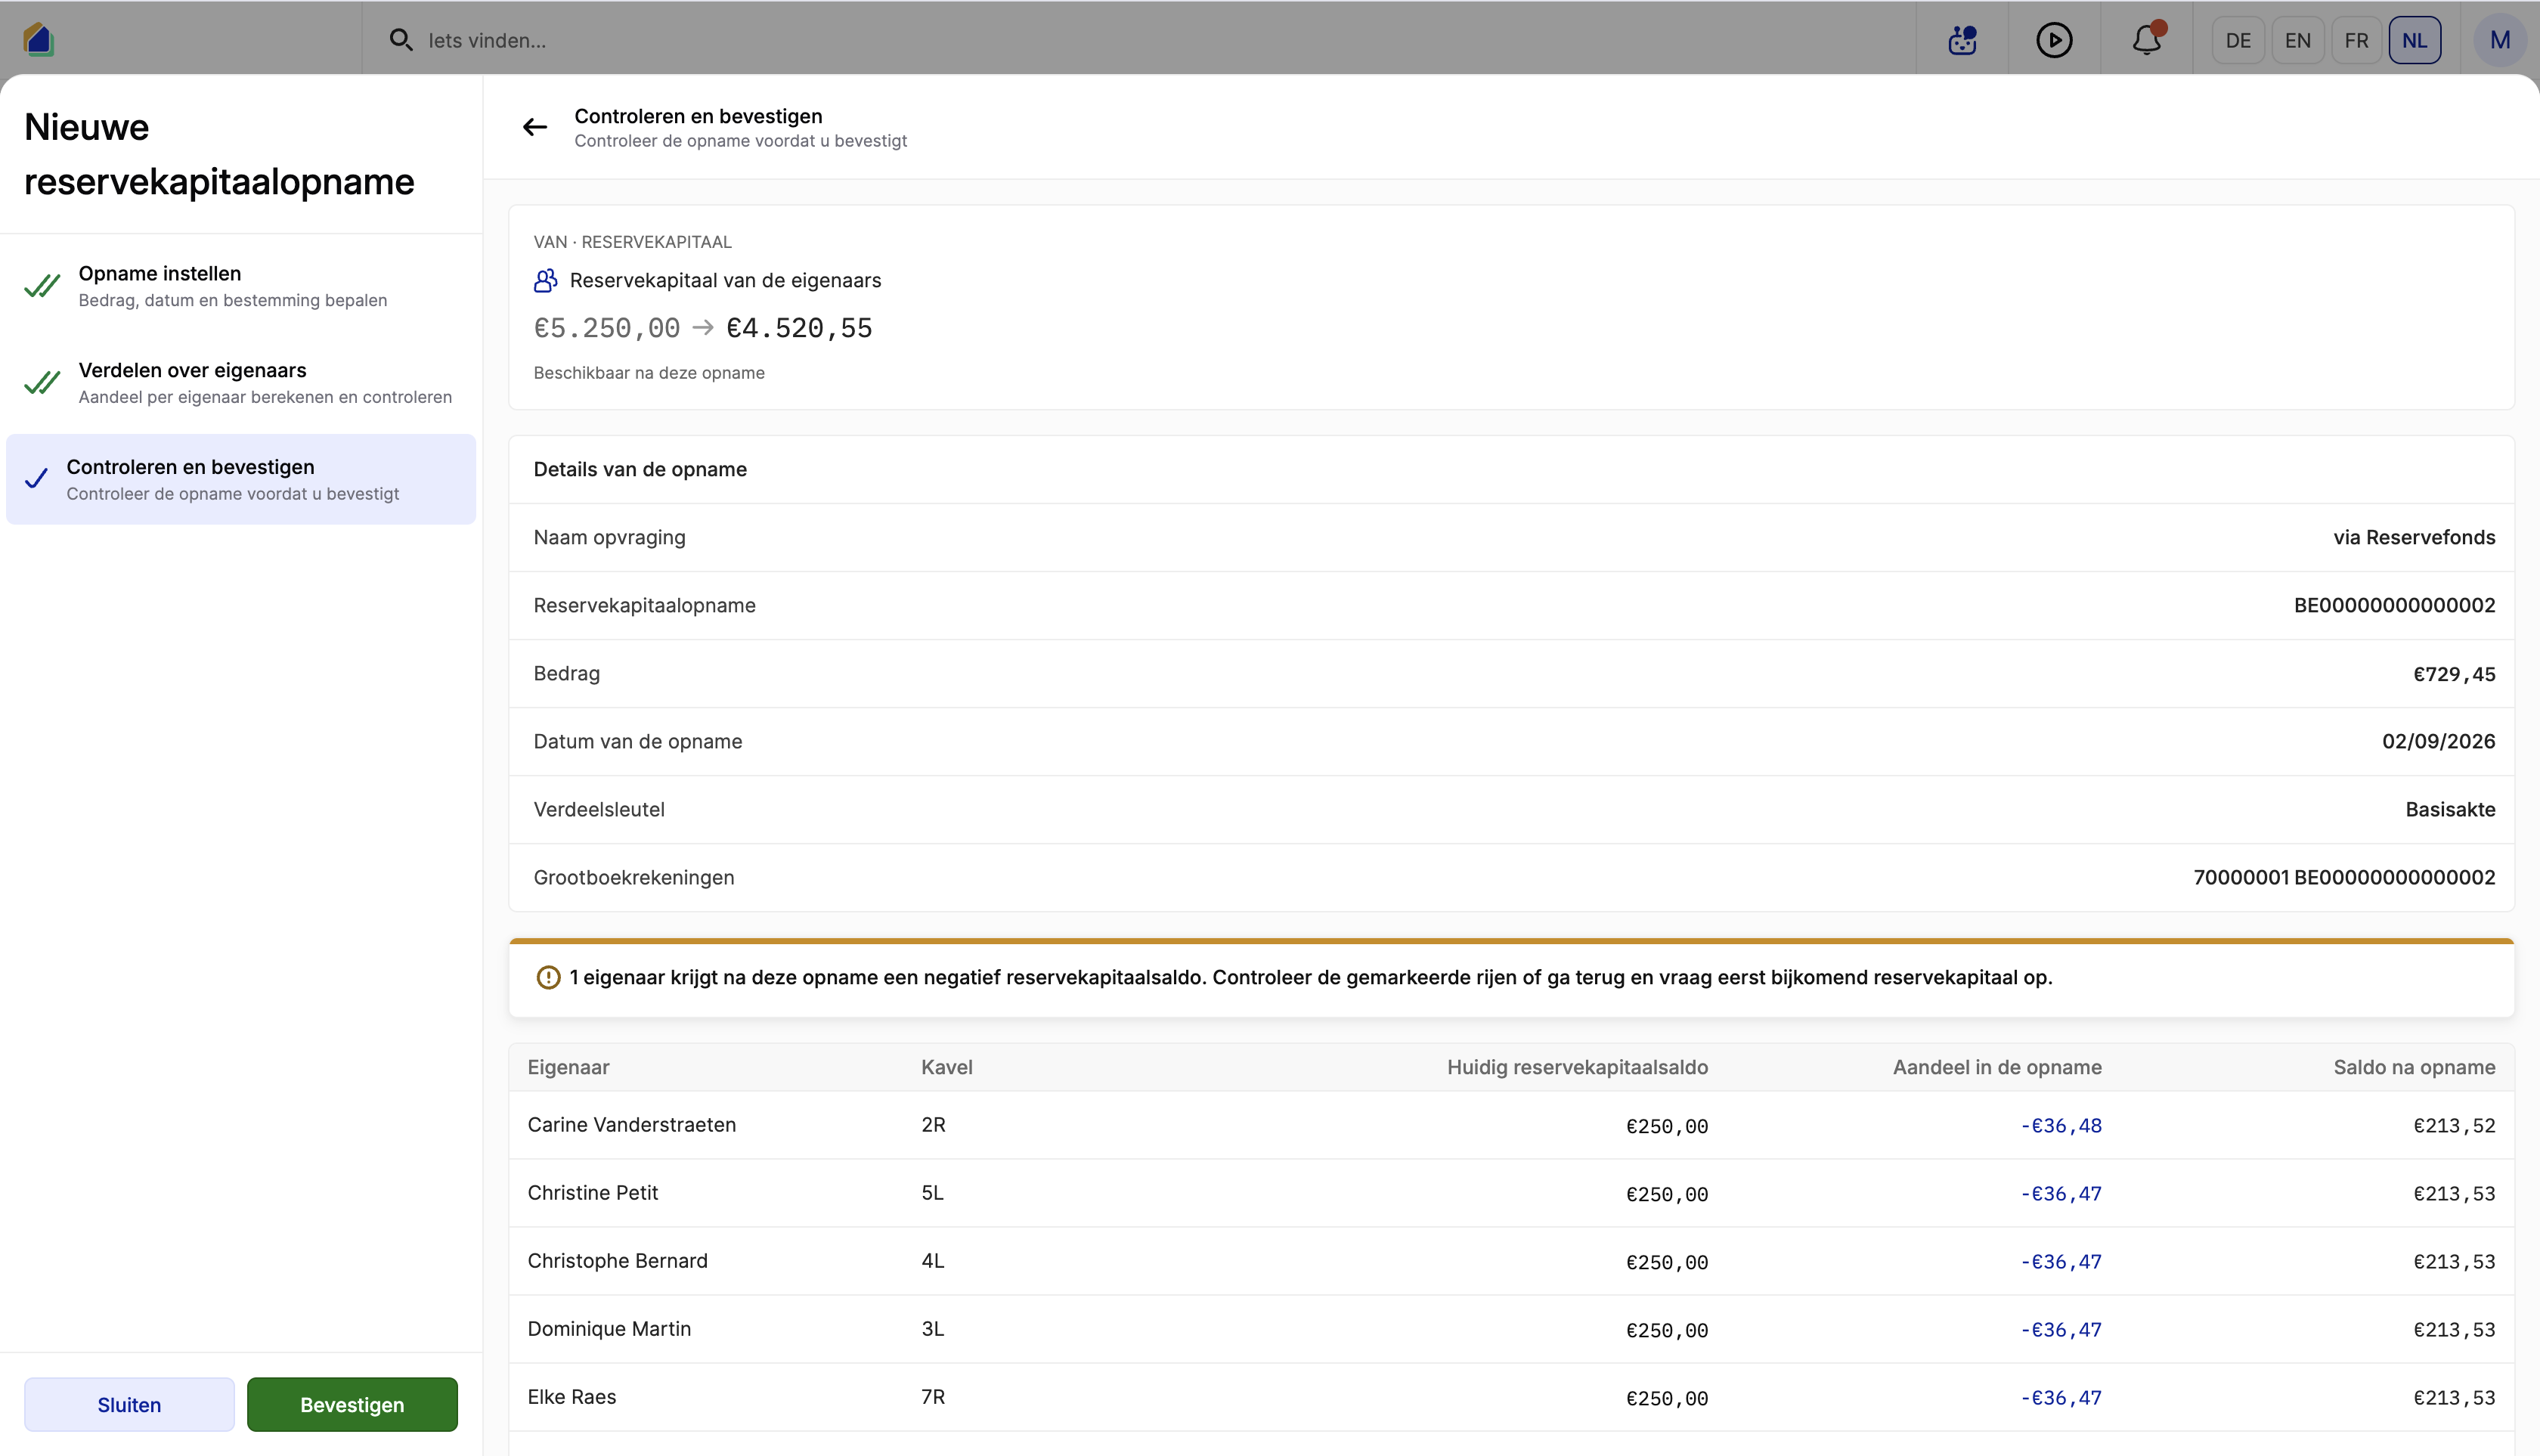Select the NL language option

[x=2415, y=40]
